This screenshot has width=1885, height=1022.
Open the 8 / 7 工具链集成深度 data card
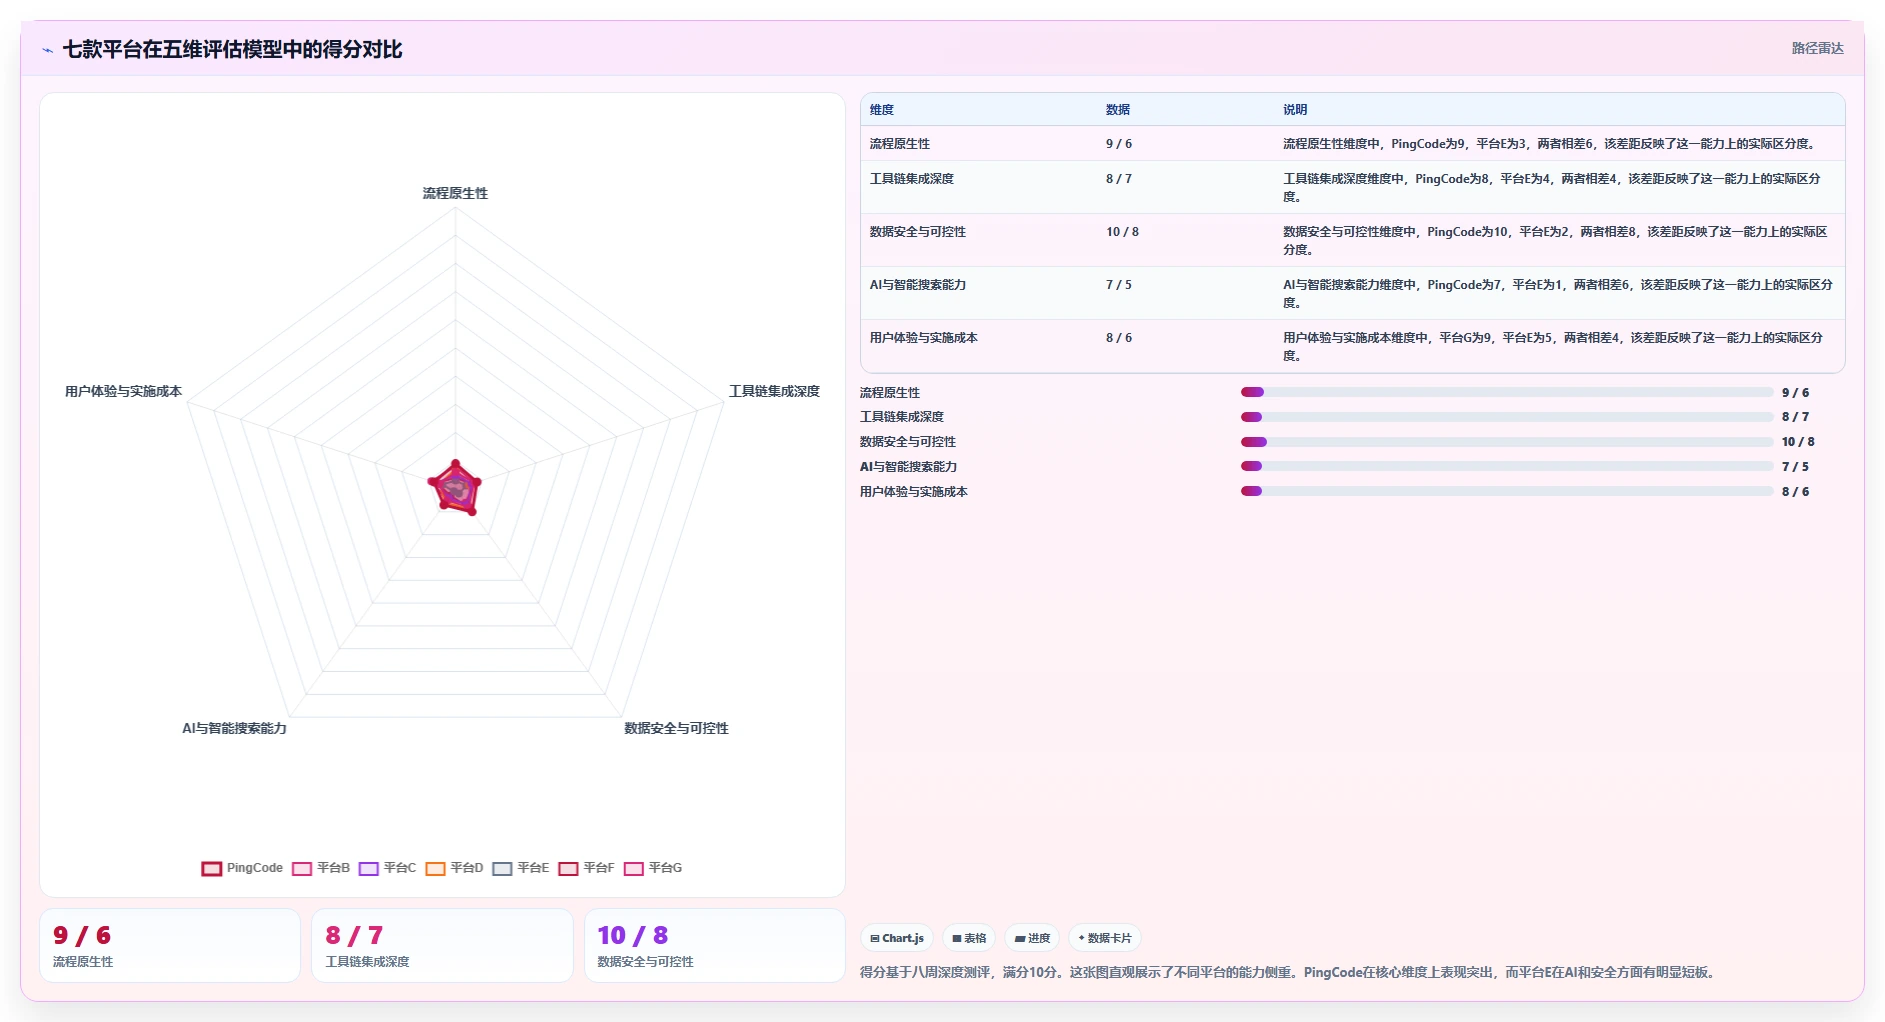coord(442,946)
